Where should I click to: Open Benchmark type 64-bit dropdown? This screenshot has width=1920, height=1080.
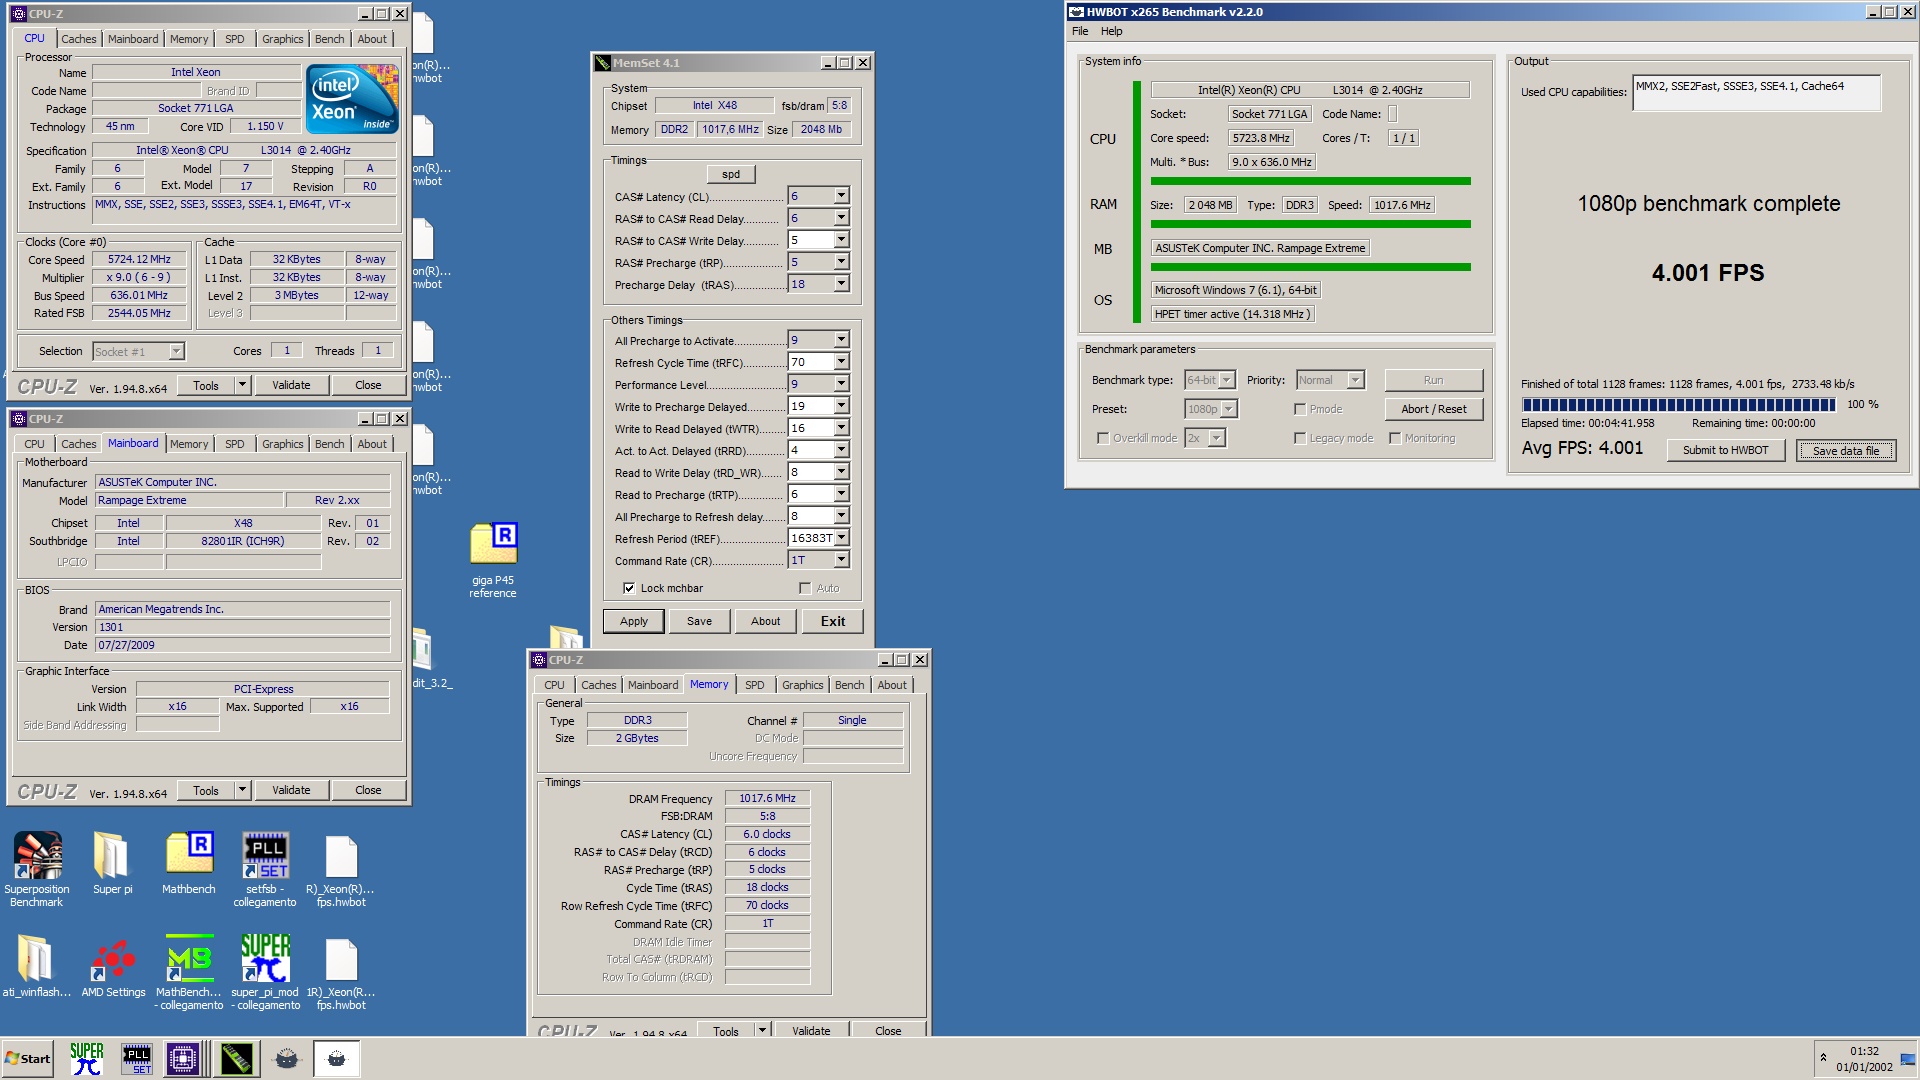(x=1227, y=380)
